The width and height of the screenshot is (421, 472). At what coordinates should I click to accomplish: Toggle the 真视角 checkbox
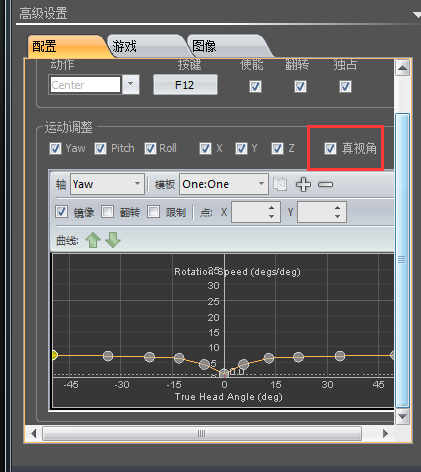click(330, 148)
